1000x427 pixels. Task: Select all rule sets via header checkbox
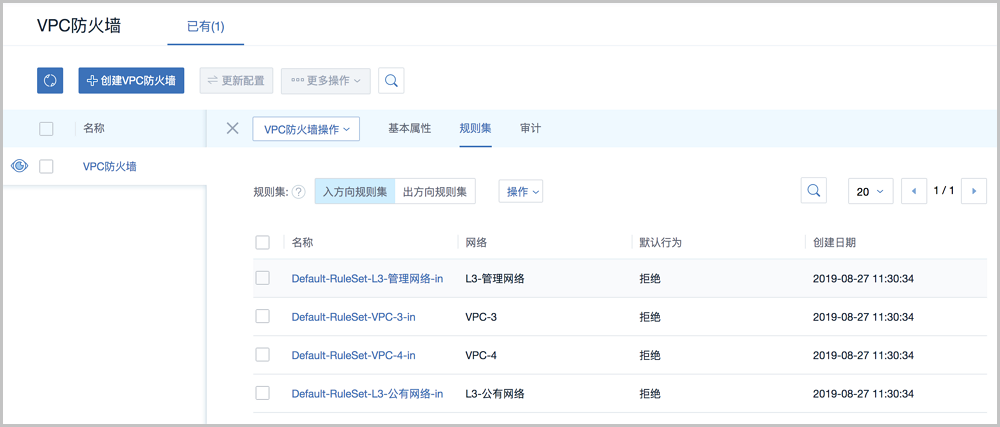[x=263, y=242]
